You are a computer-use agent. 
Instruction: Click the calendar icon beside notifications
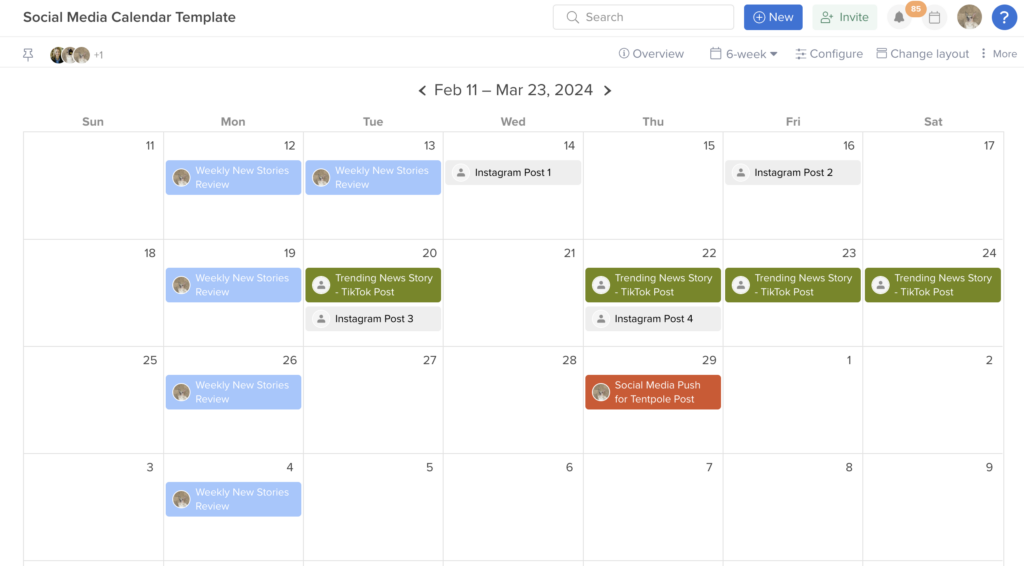(x=935, y=18)
